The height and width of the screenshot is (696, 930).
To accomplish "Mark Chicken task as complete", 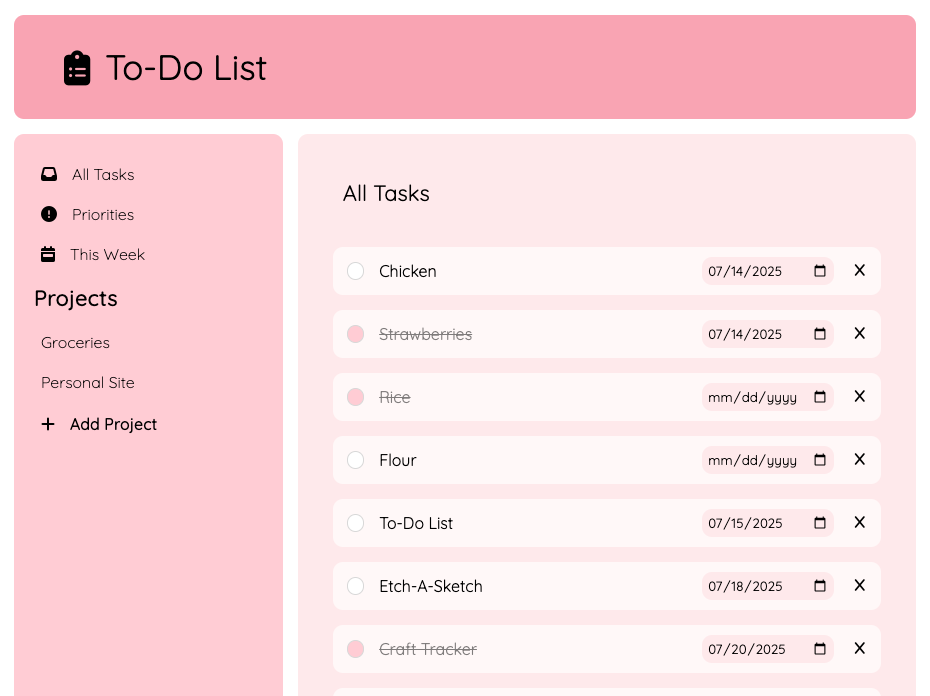I will tap(355, 271).
